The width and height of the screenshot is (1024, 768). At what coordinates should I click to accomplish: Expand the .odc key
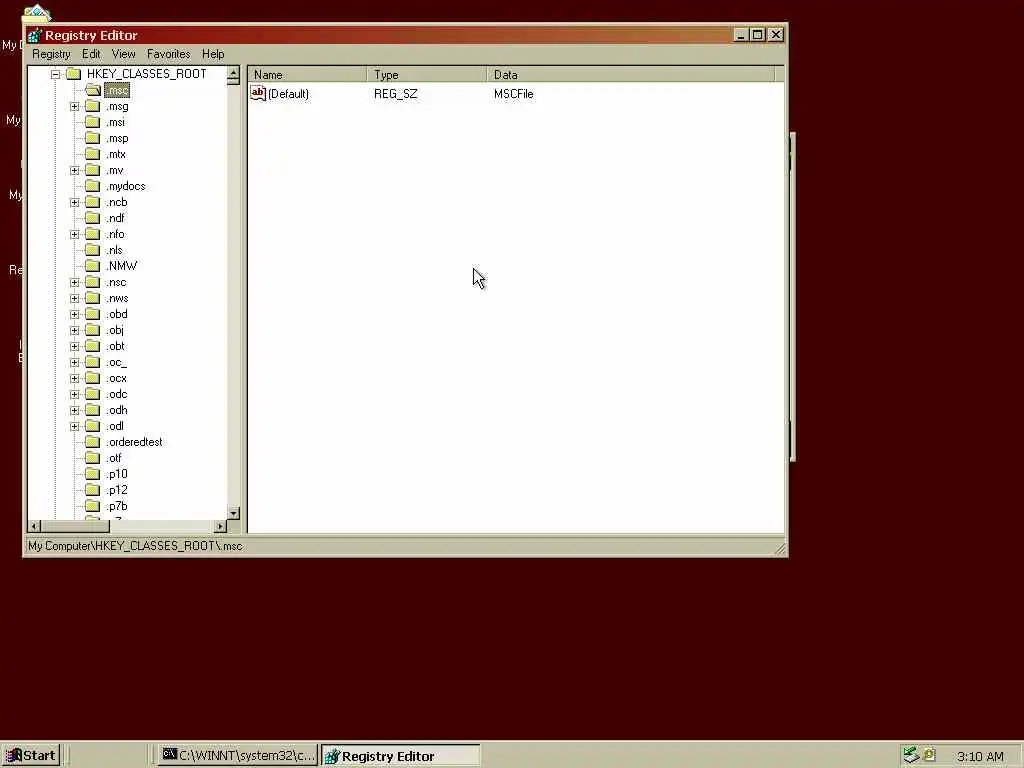(74, 394)
